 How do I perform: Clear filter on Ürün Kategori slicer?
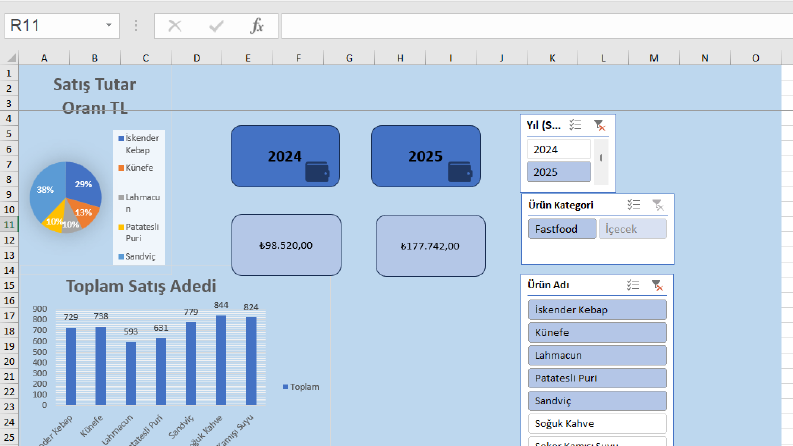(658, 204)
